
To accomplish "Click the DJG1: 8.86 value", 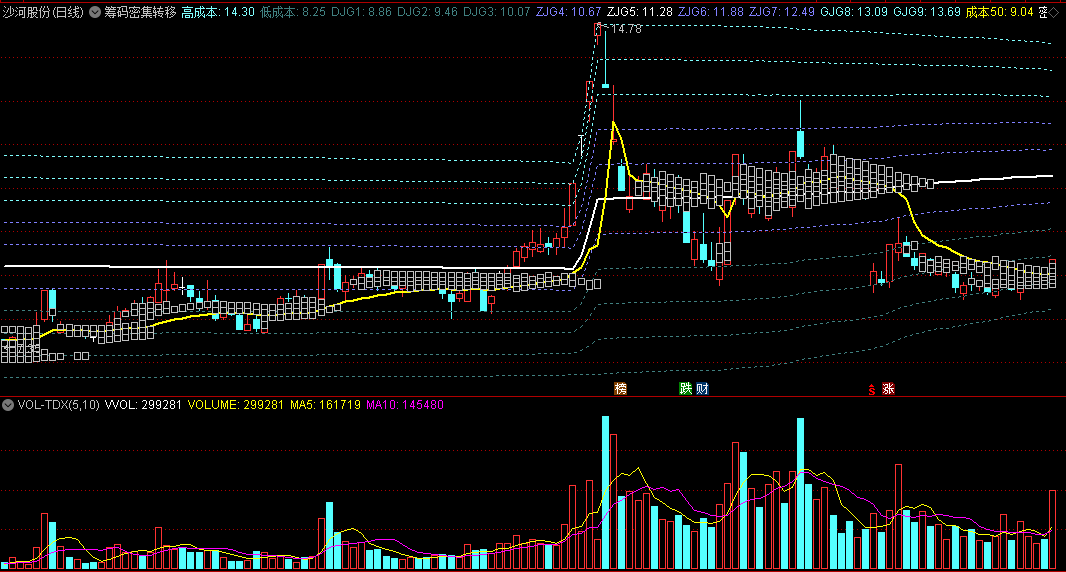I will click(x=361, y=12).
